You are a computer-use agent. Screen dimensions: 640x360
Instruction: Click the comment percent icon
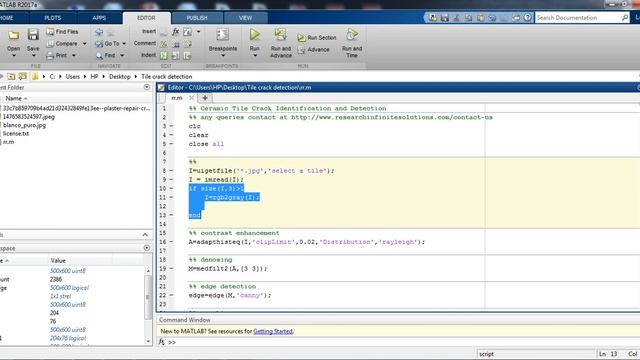pyautogui.click(x=164, y=44)
